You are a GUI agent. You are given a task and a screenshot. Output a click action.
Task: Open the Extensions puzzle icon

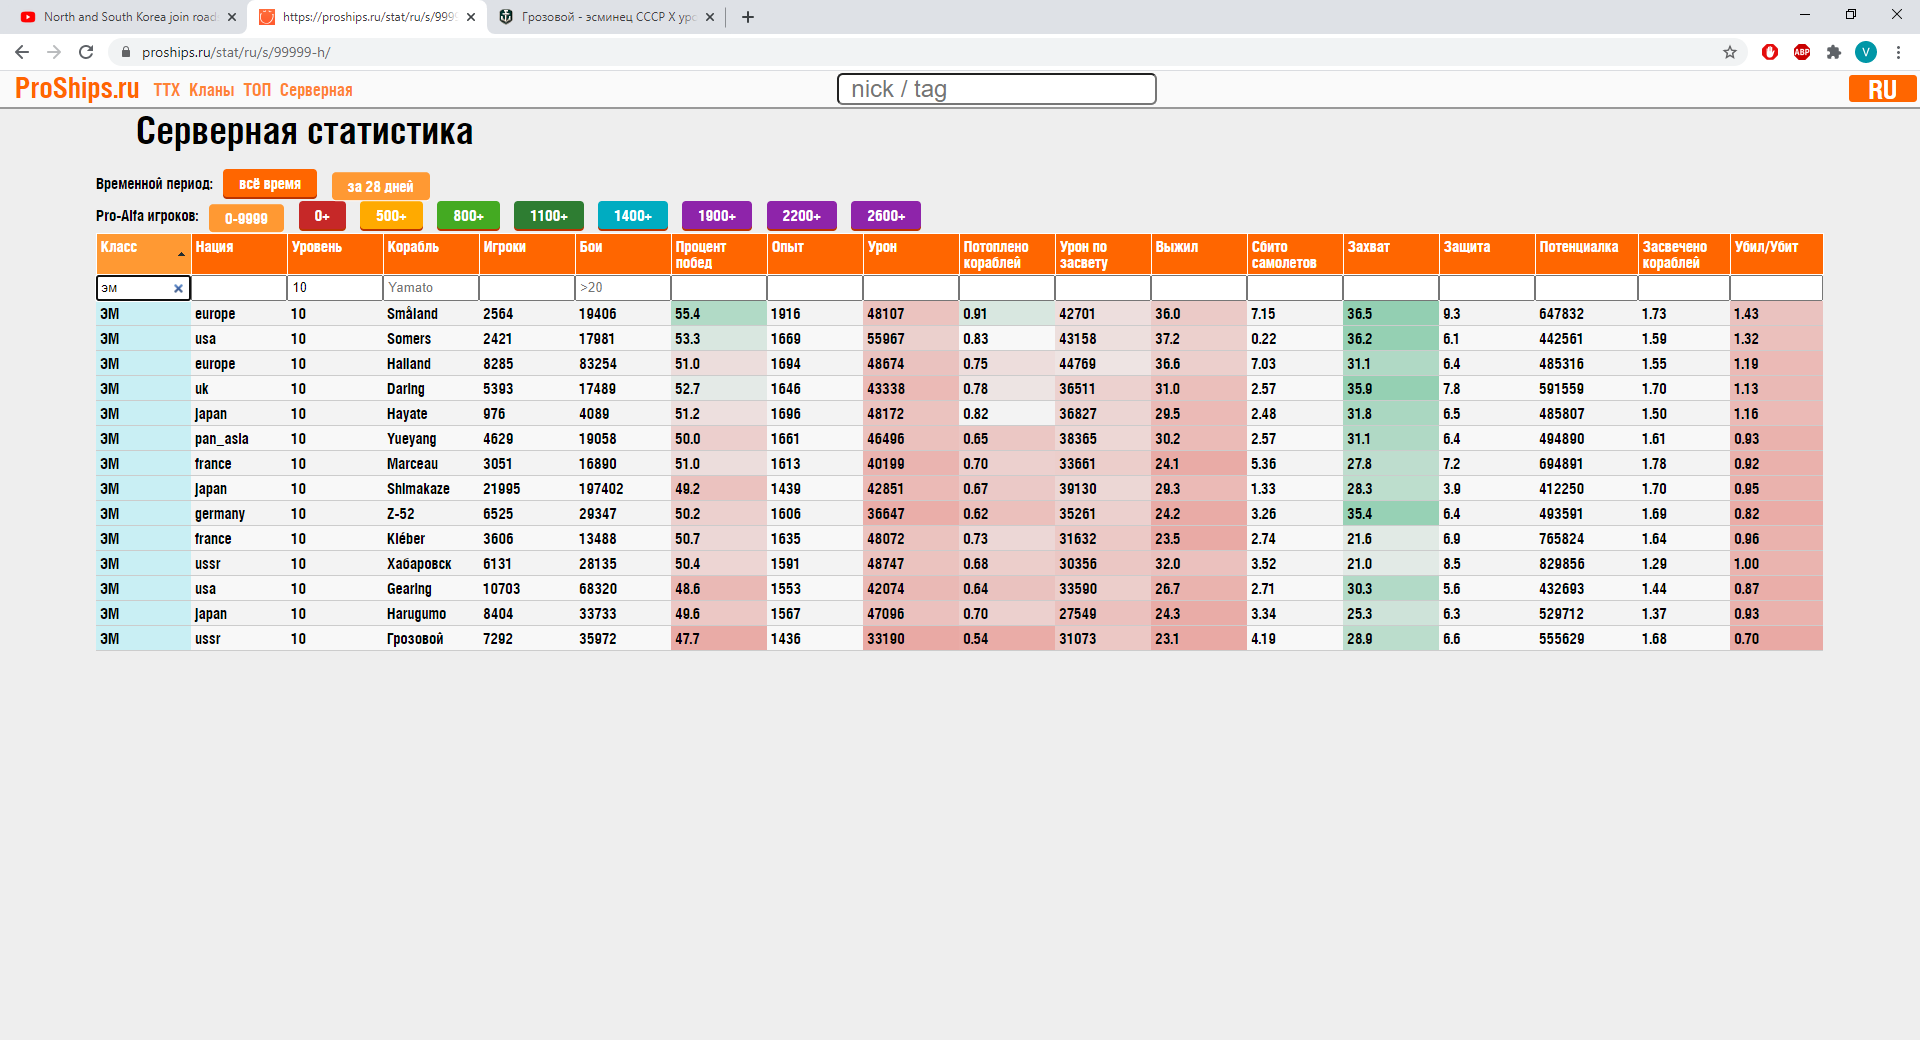tap(1834, 52)
